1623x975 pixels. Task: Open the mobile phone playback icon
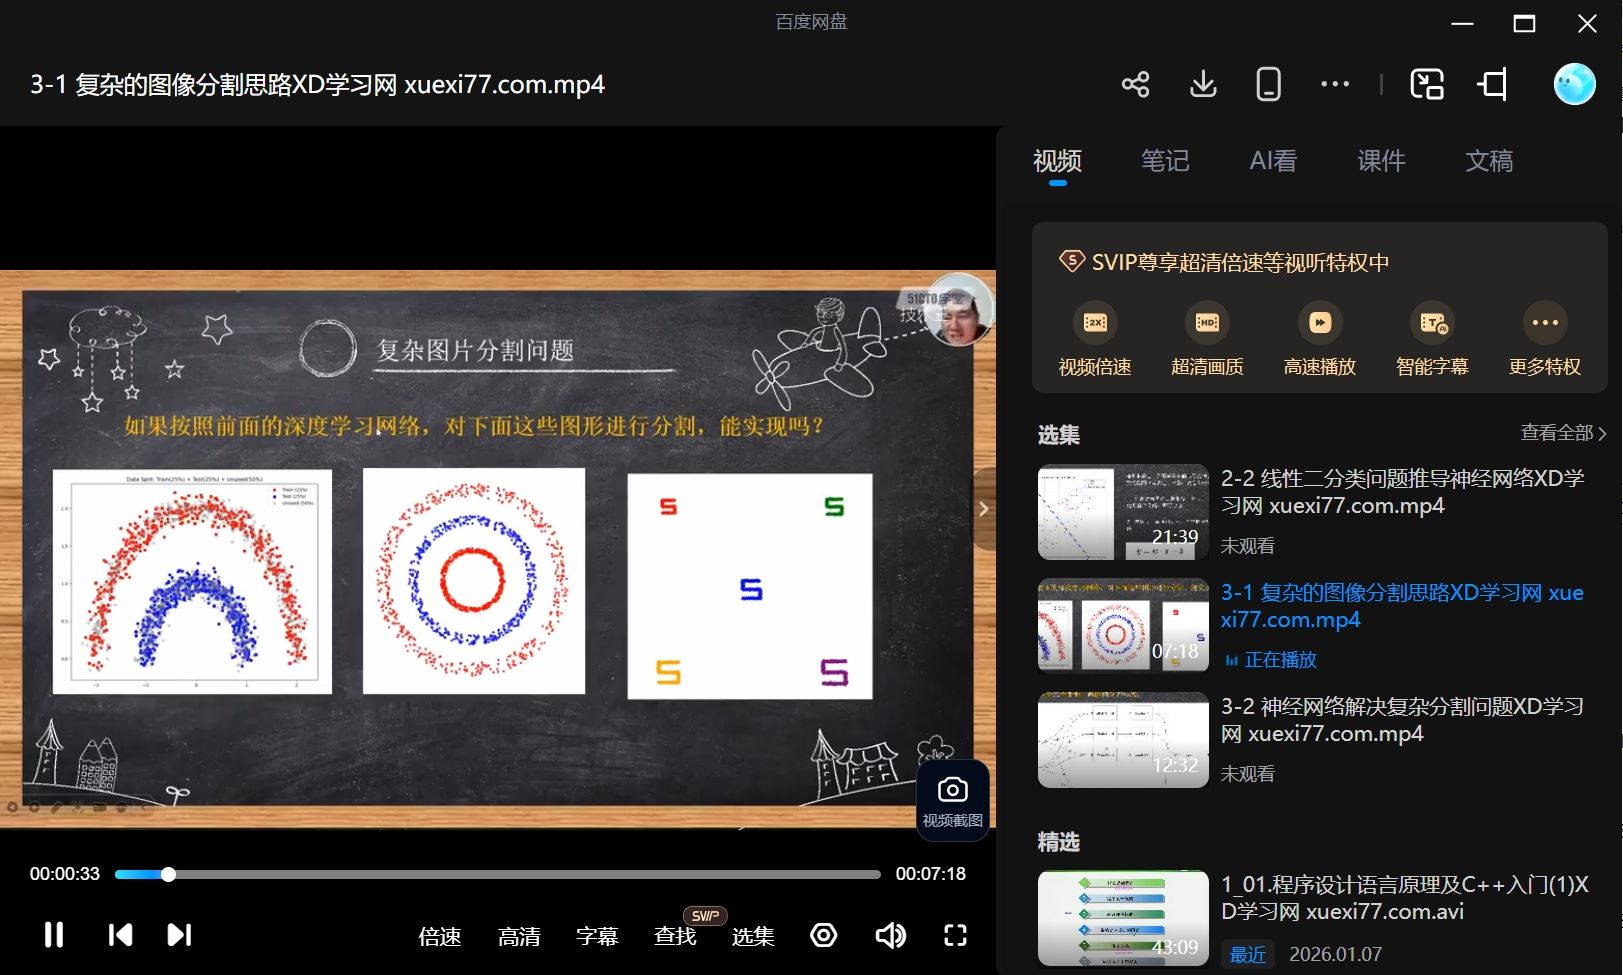point(1268,84)
